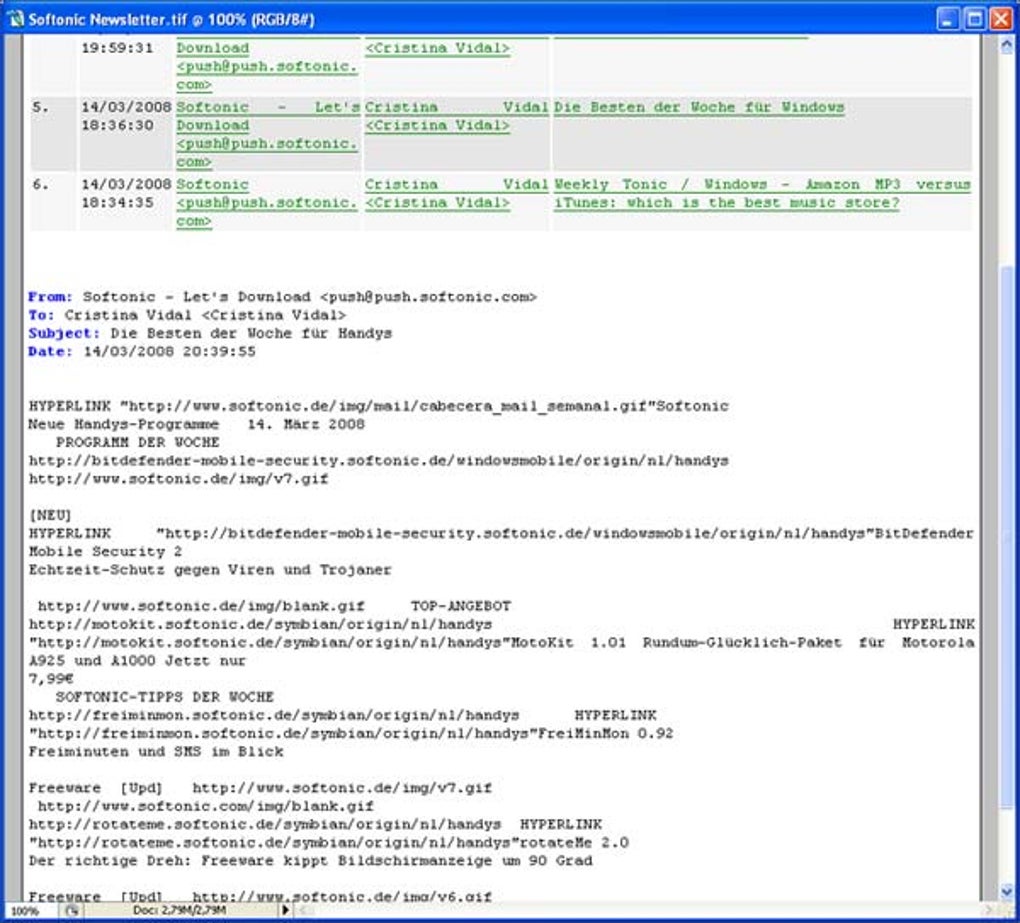Click row number '5.' in message list

pos(40,107)
